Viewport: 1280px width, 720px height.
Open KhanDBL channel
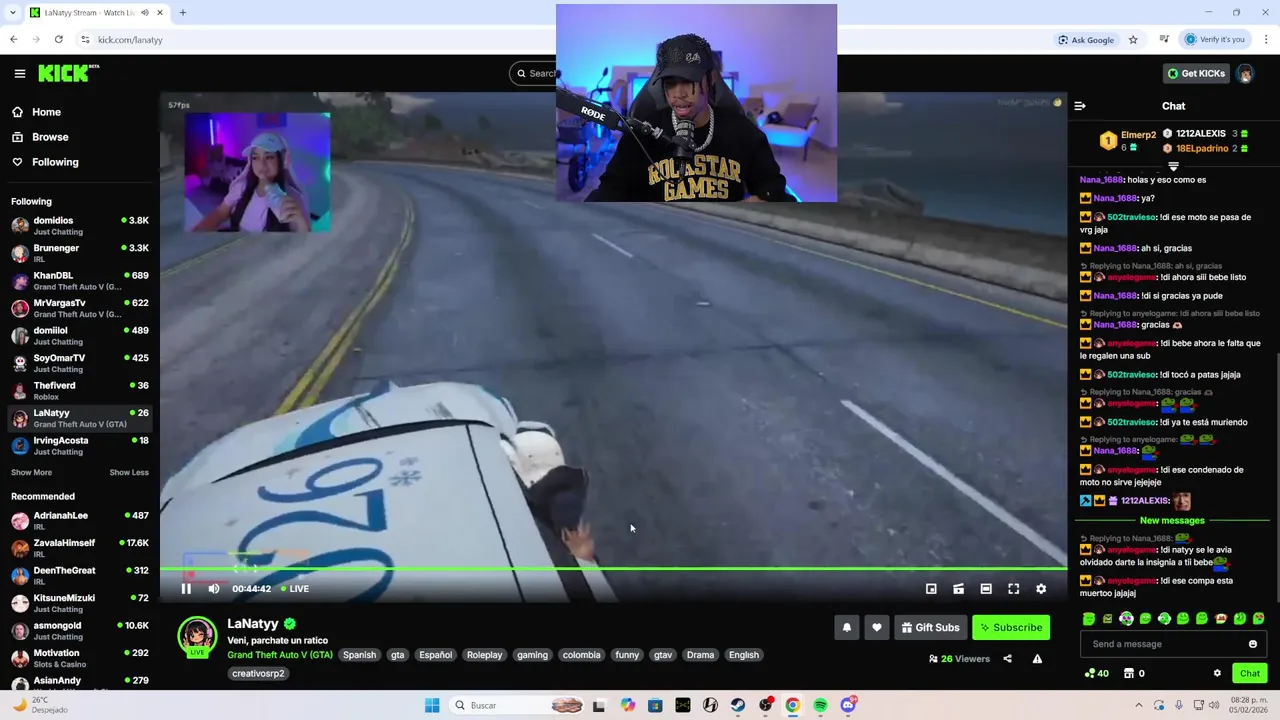[x=80, y=280]
